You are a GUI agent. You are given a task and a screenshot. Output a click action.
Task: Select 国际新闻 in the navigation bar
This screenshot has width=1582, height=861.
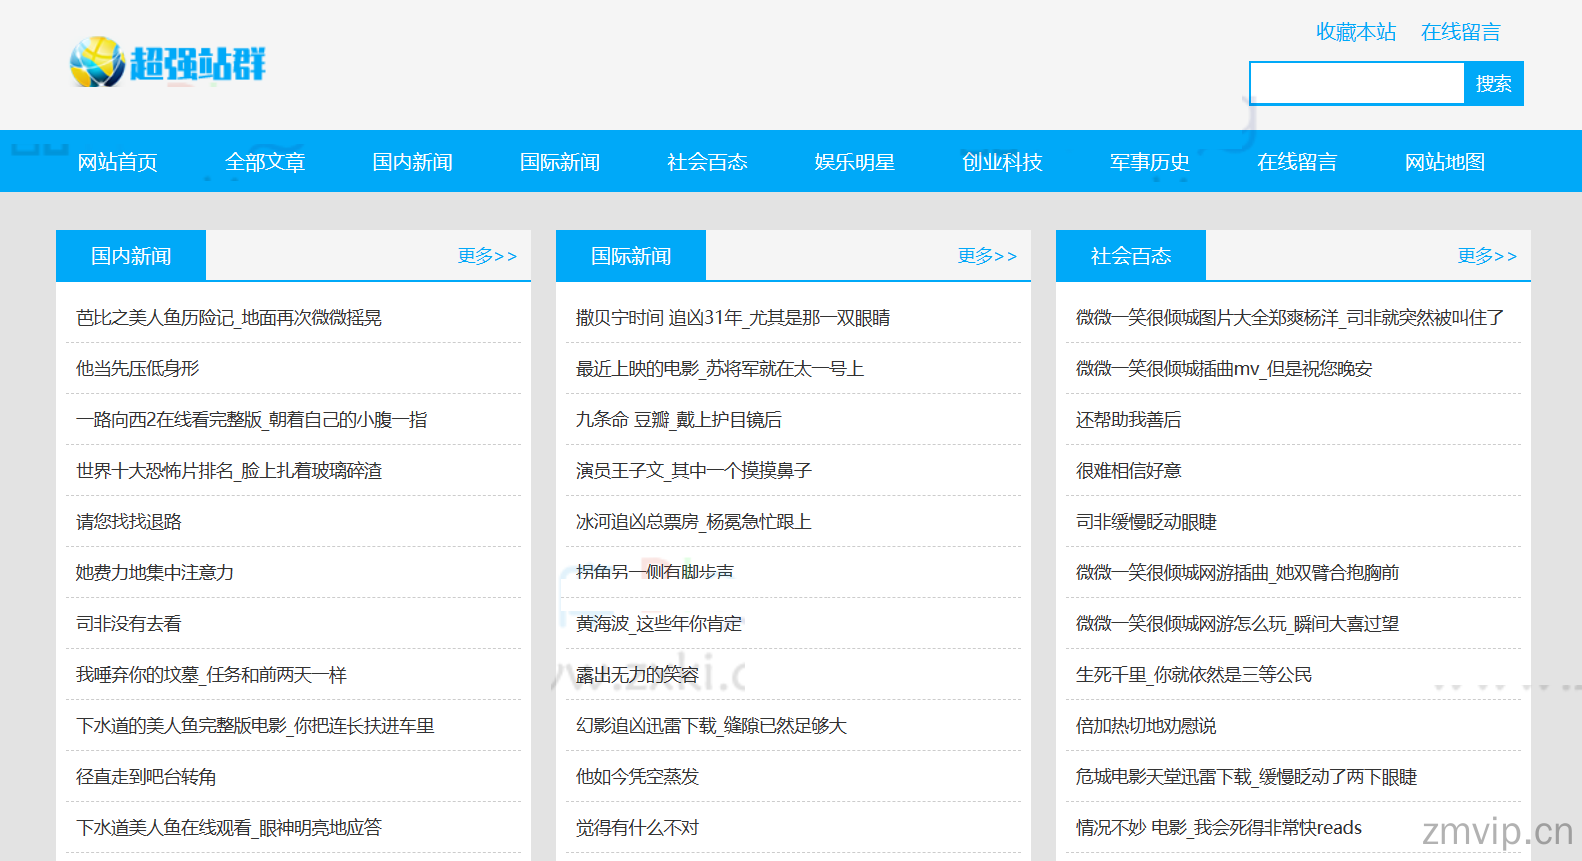[560, 162]
